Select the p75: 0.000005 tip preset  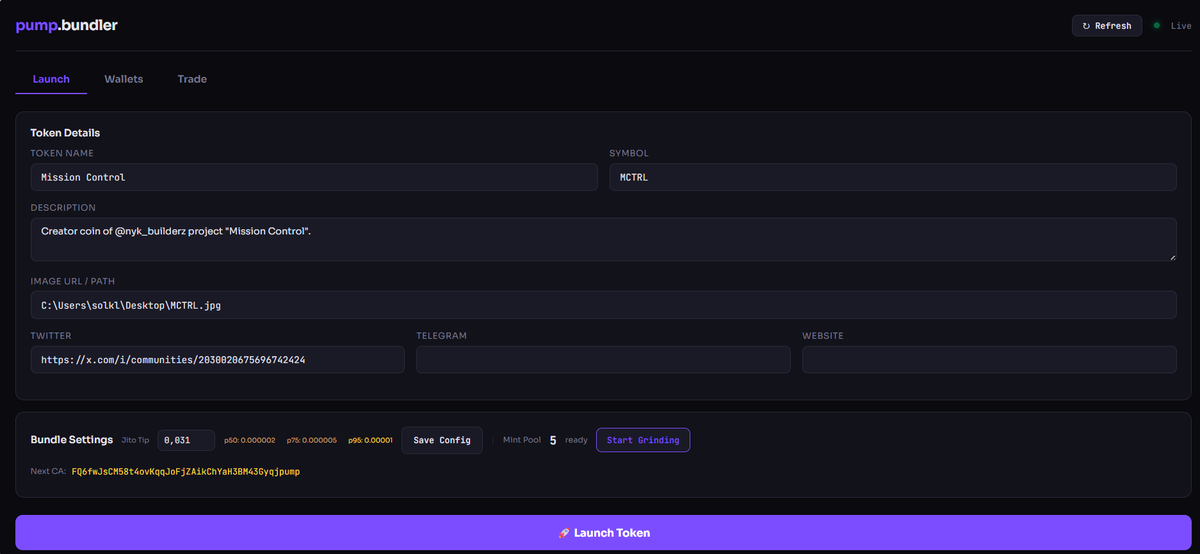pos(312,440)
